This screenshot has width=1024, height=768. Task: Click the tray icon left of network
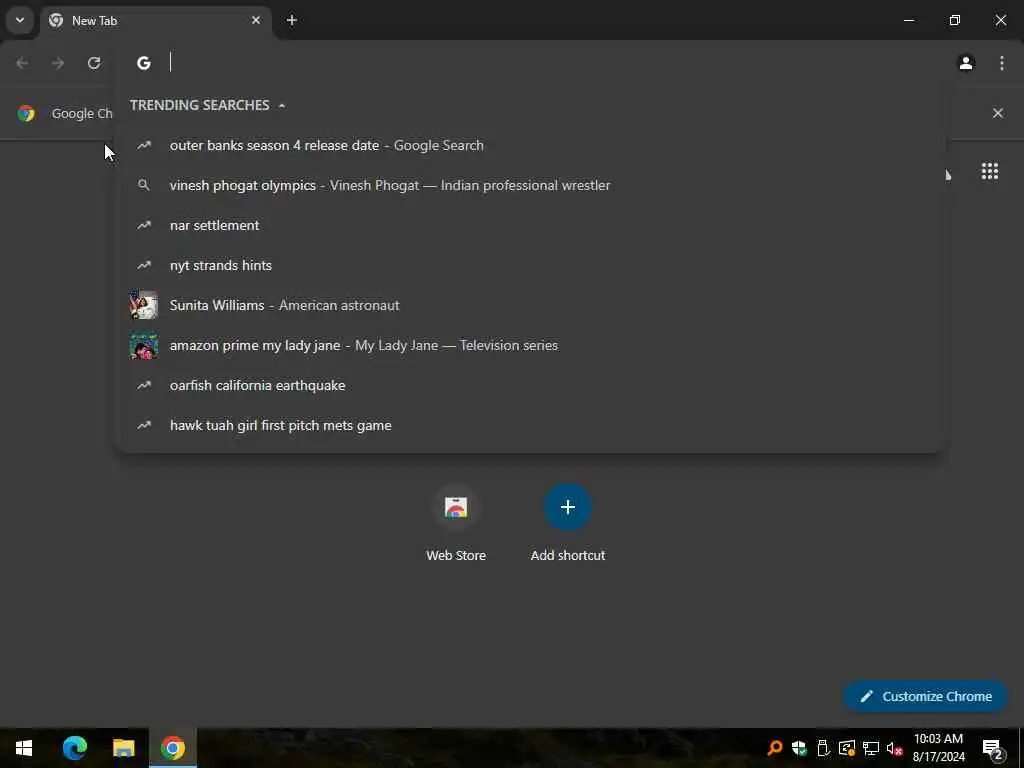847,748
